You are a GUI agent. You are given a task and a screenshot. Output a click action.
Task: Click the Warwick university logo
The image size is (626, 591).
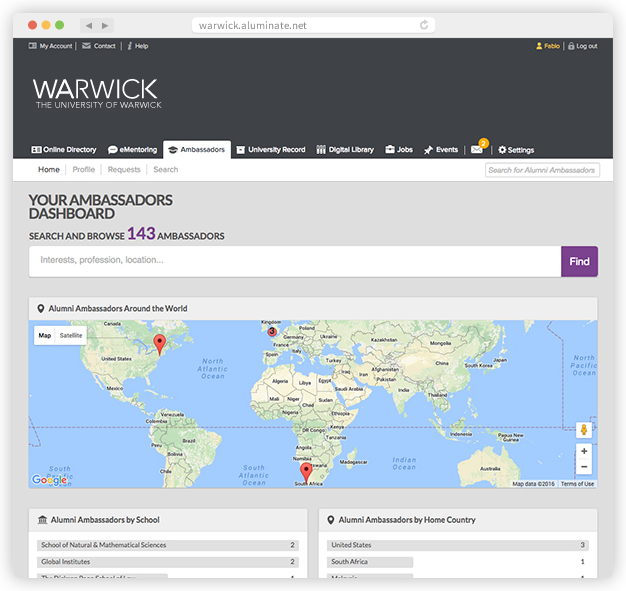(97, 93)
